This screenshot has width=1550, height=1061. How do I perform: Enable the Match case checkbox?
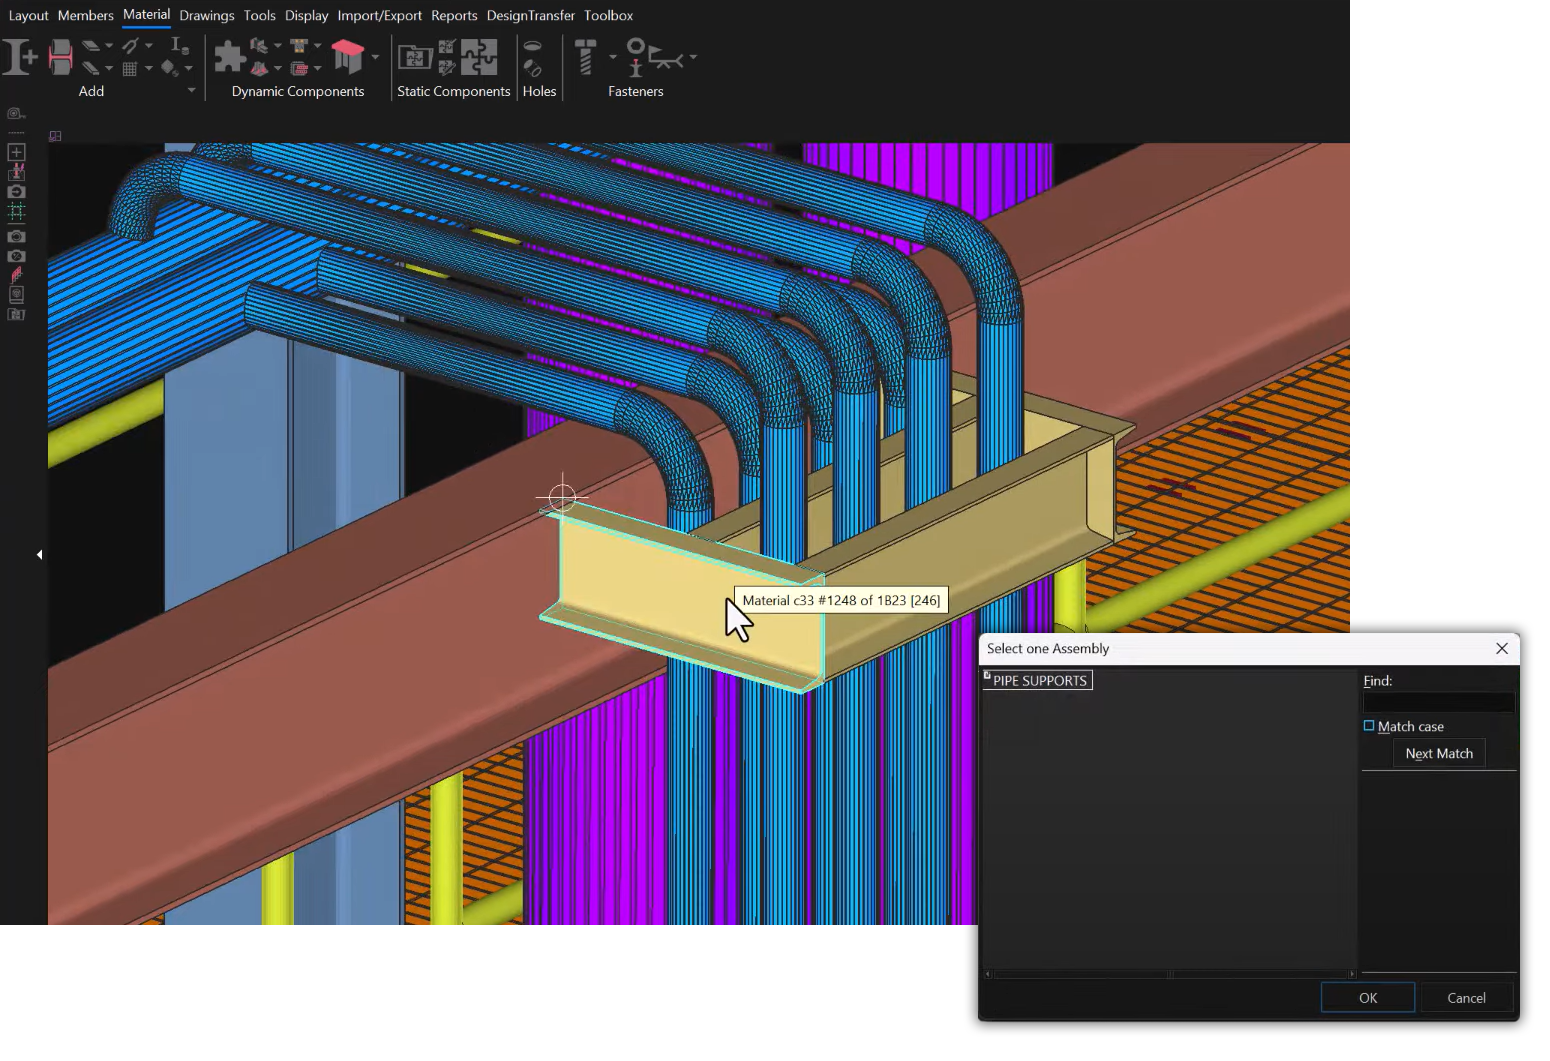(x=1369, y=726)
